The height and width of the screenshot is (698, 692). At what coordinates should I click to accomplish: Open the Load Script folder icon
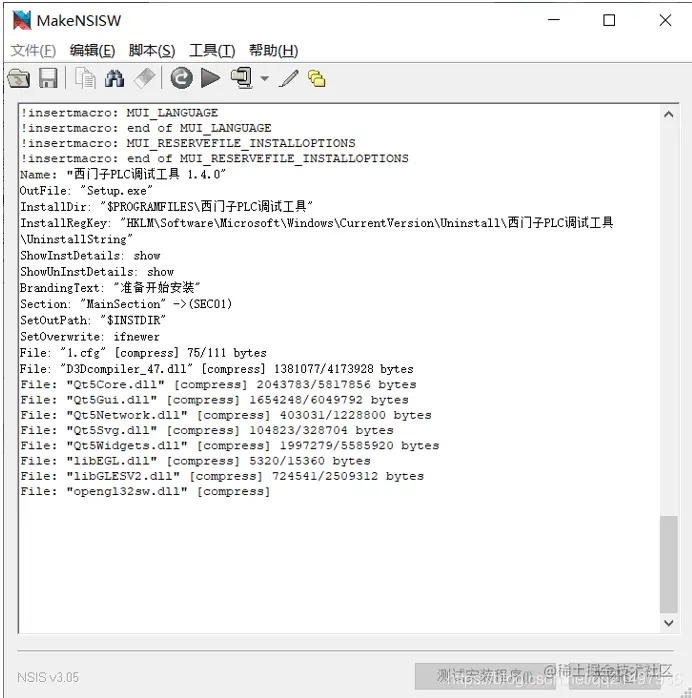(x=19, y=78)
